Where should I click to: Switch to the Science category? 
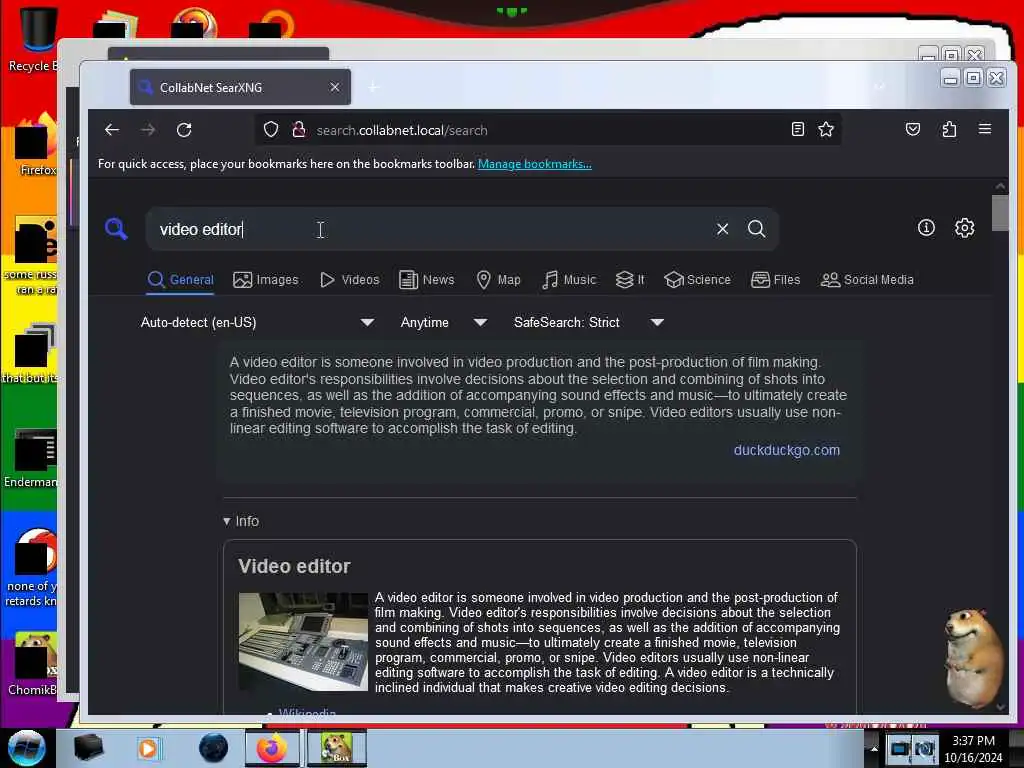pyautogui.click(x=697, y=280)
